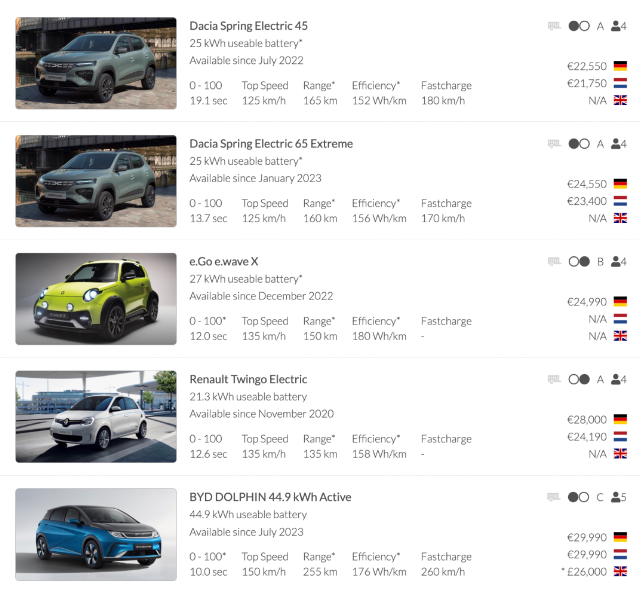
Task: Click seats icon for e.Go e.wave X
Action: (618, 262)
